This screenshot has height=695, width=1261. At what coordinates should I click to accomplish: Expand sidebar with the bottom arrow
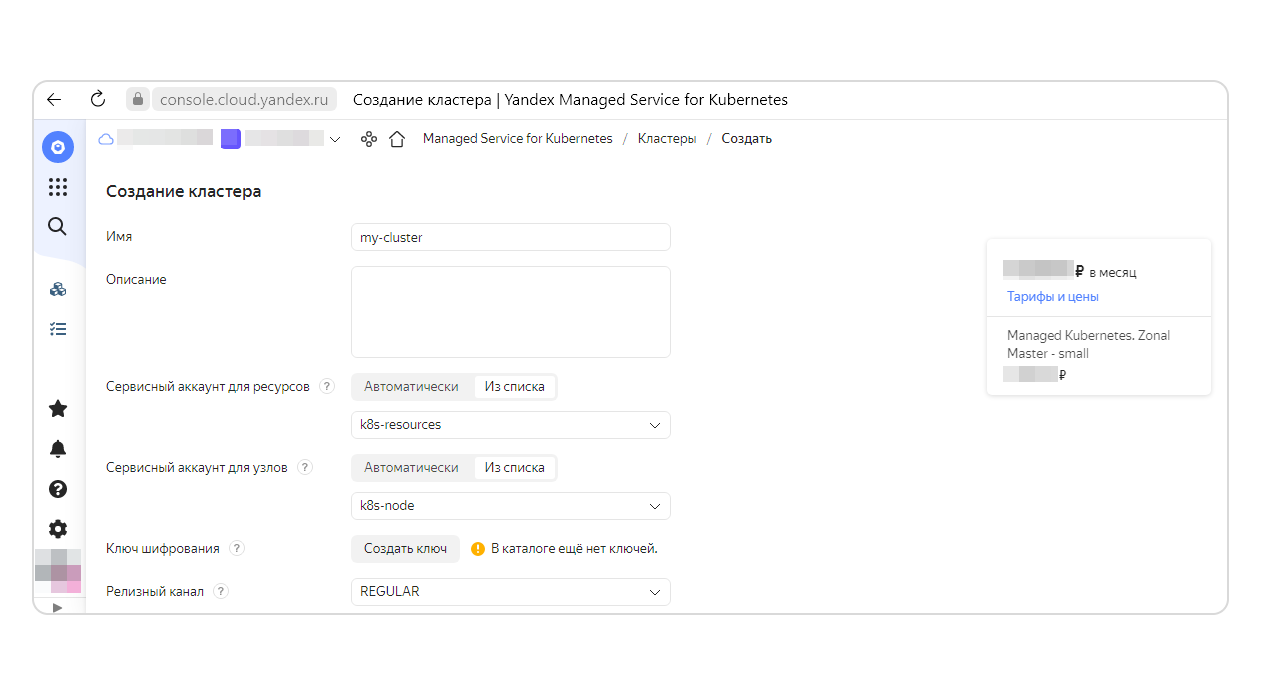pos(57,607)
